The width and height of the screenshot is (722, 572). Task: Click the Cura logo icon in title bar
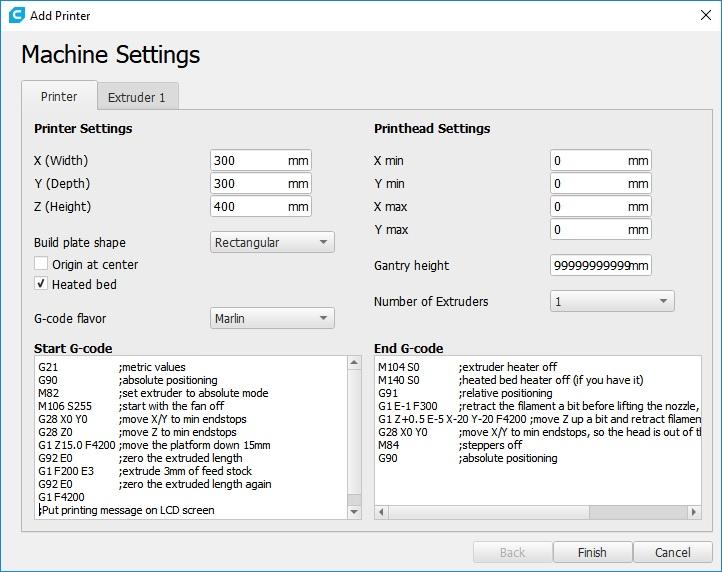point(14,14)
